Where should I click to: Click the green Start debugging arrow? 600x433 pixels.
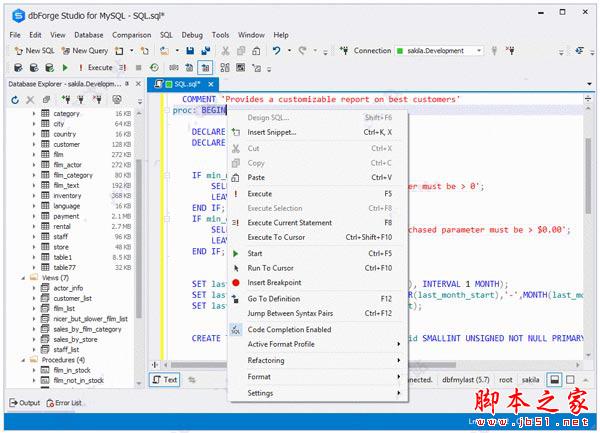[x=65, y=68]
